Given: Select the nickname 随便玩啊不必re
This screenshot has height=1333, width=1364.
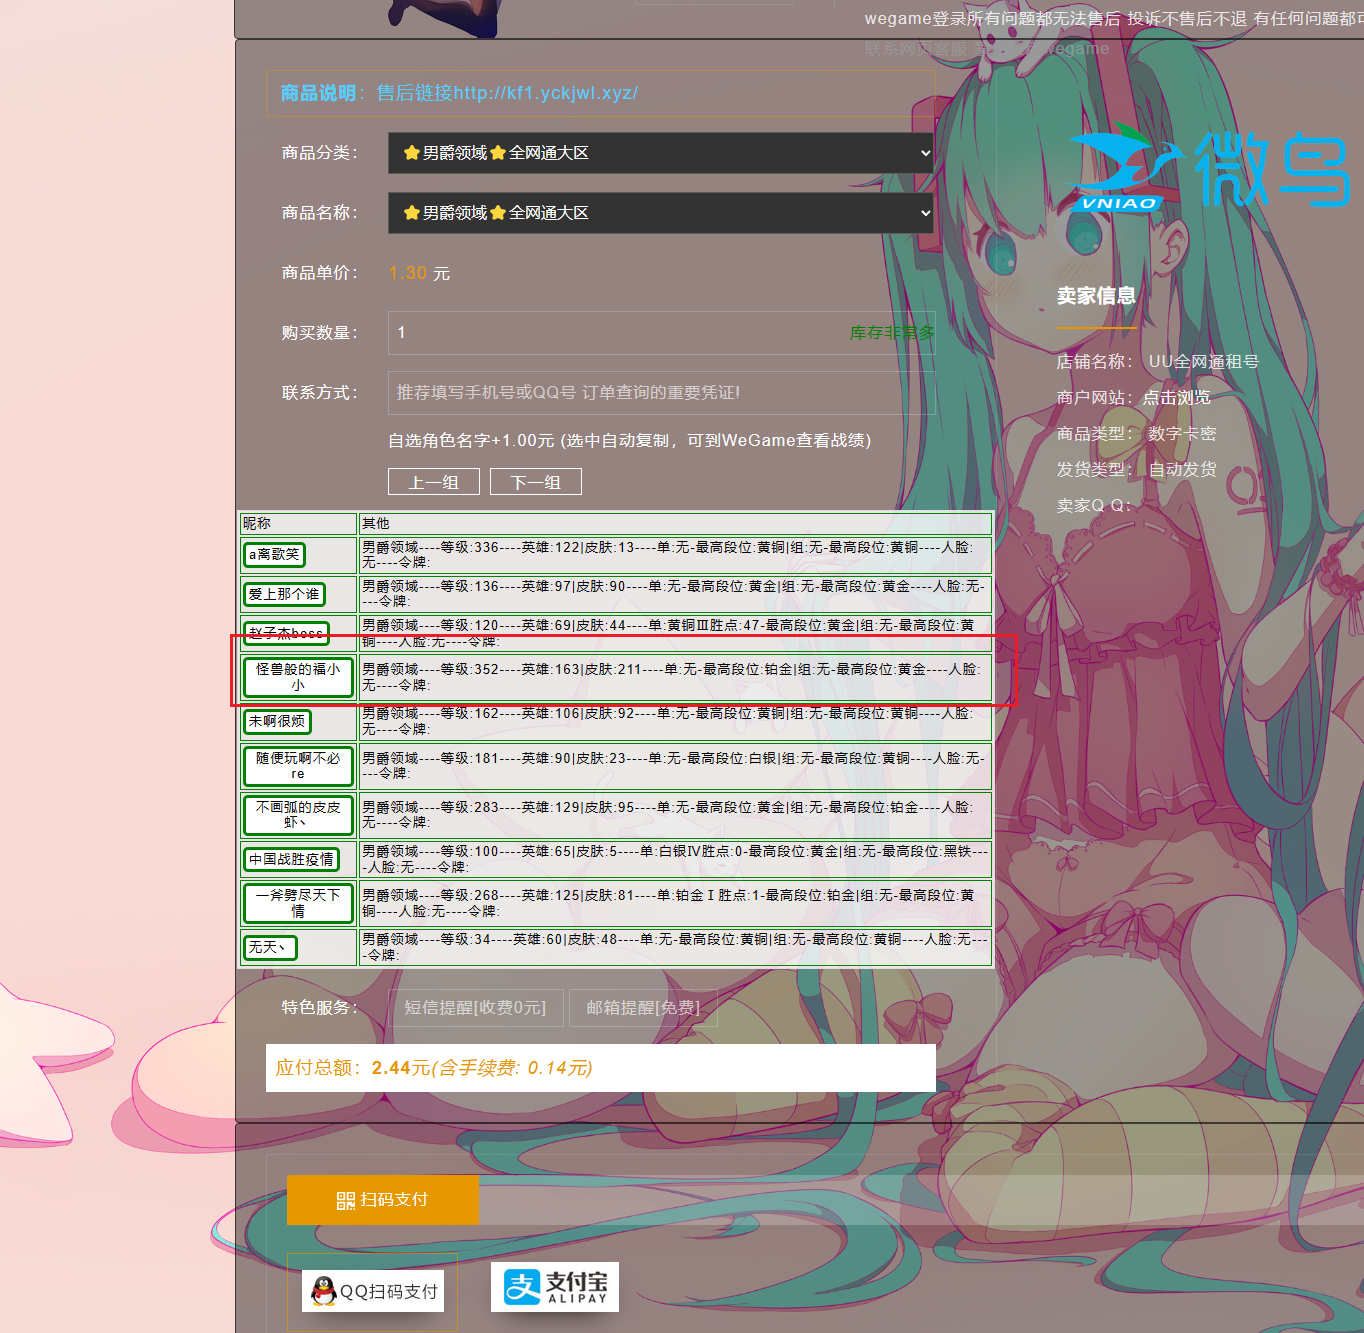Looking at the screenshot, I should pos(298,766).
